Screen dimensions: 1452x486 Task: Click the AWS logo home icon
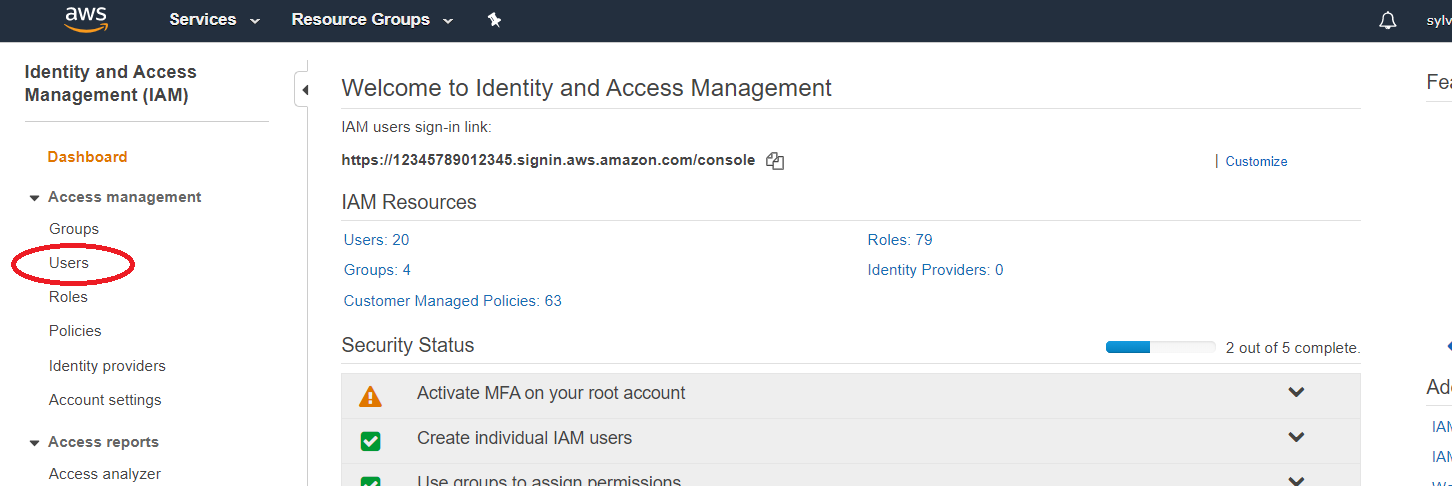point(86,19)
